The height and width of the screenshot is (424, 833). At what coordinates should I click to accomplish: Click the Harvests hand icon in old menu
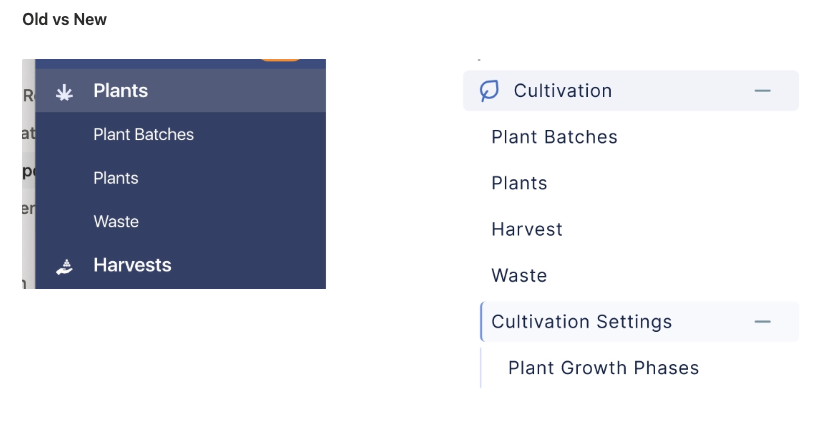pyautogui.click(x=64, y=266)
